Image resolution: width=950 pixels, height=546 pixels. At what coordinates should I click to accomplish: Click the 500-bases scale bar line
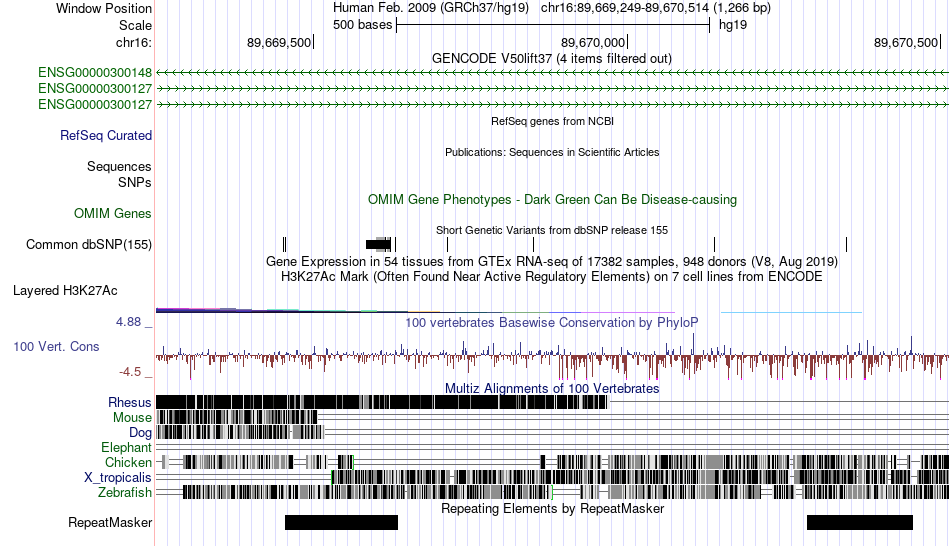pos(553,25)
